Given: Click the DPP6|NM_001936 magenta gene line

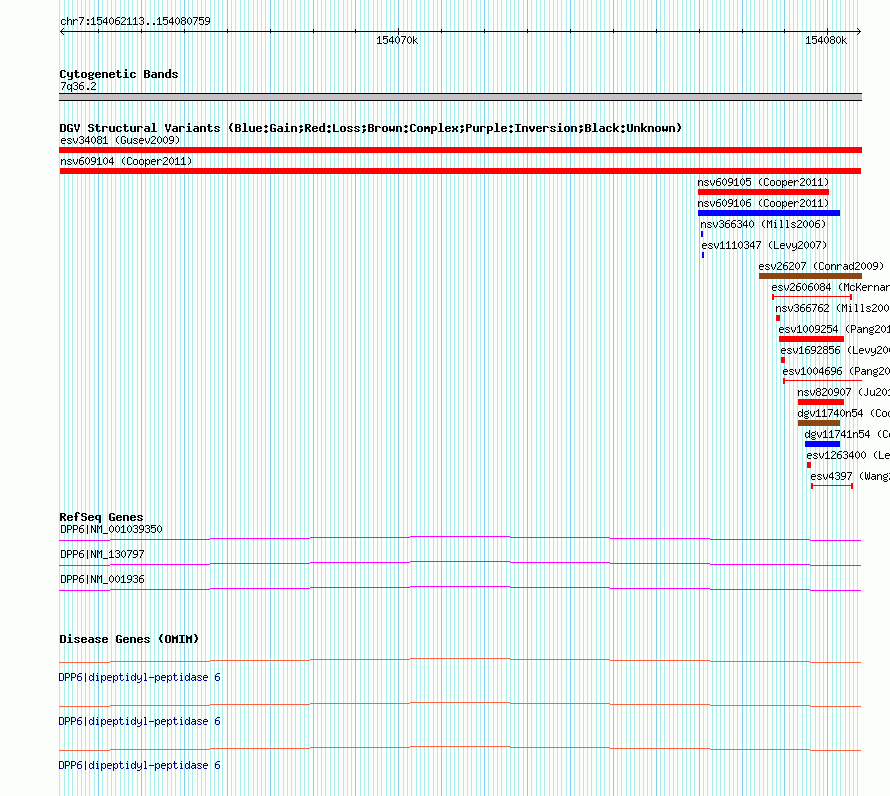Looking at the screenshot, I should (x=460, y=588).
